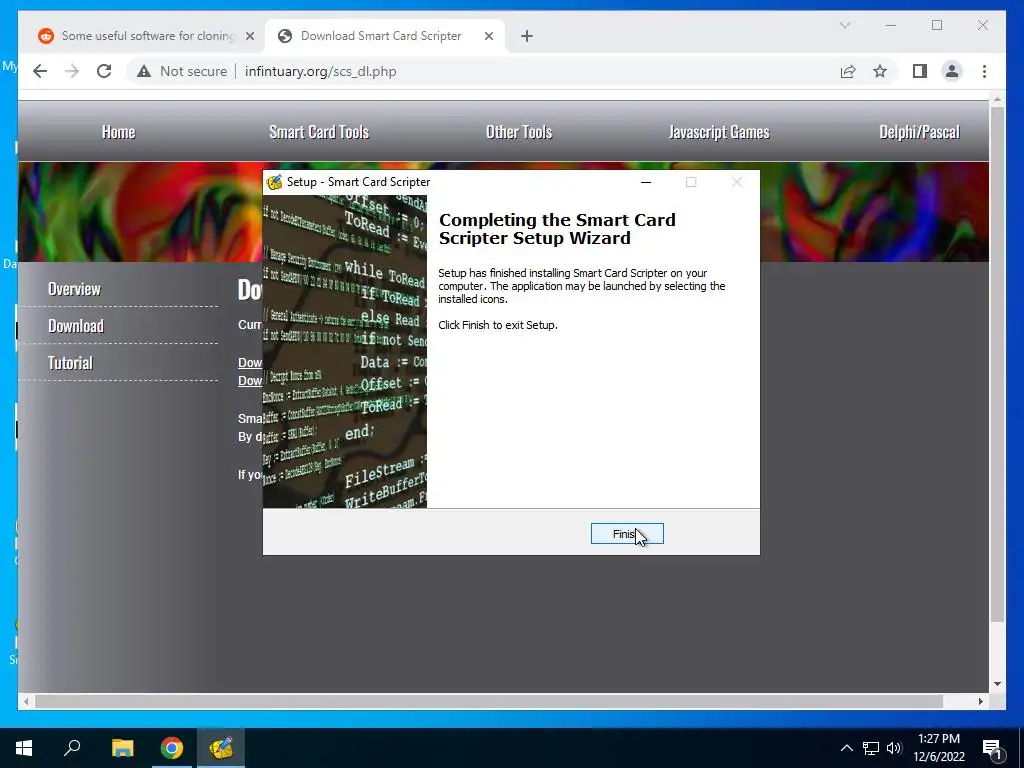Open File Explorer from the taskbar
This screenshot has height=768, width=1024.
(x=122, y=748)
